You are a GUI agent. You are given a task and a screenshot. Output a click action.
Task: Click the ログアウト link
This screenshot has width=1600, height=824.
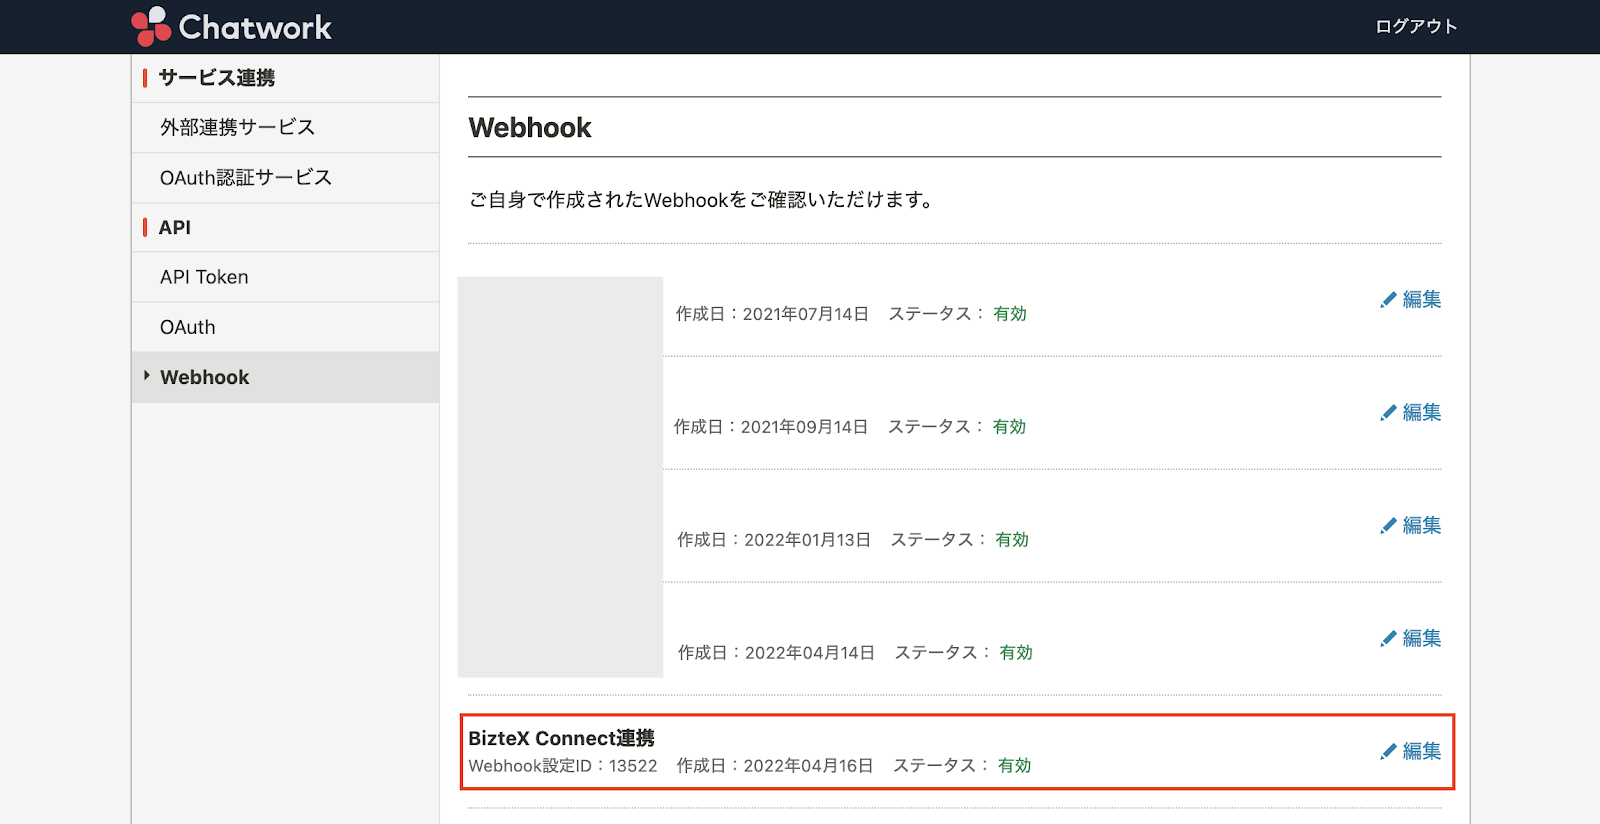click(1416, 26)
